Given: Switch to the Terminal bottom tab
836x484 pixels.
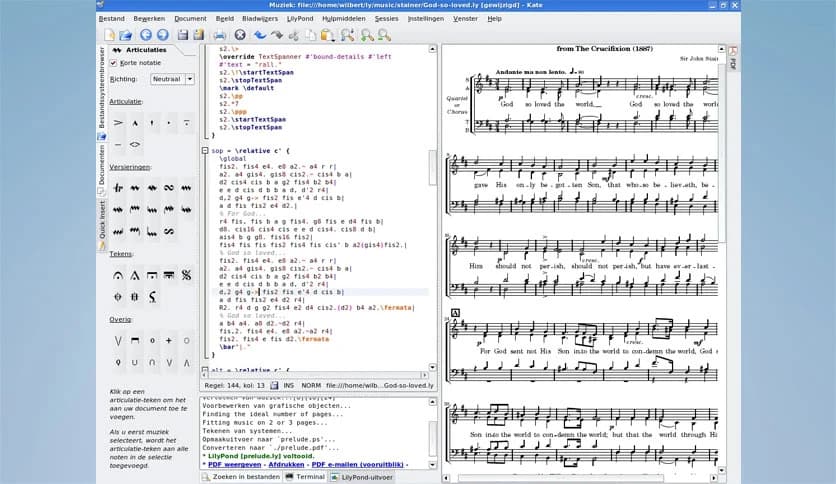Looking at the screenshot, I should point(305,477).
